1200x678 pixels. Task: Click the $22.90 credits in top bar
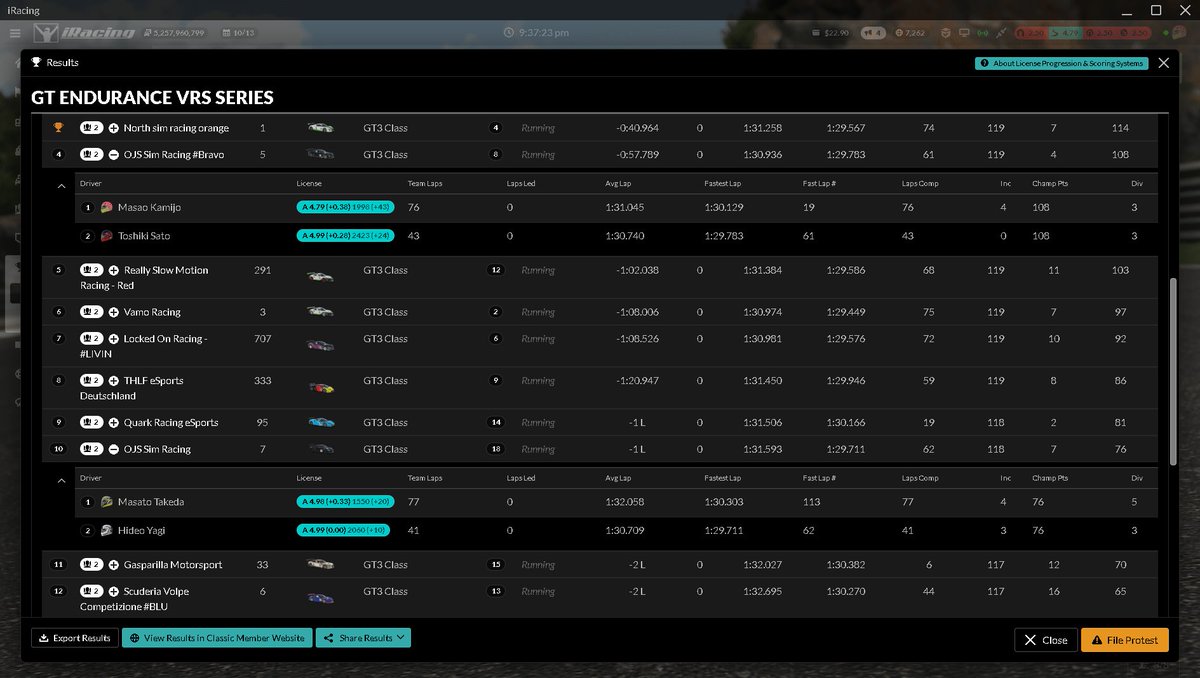click(830, 33)
